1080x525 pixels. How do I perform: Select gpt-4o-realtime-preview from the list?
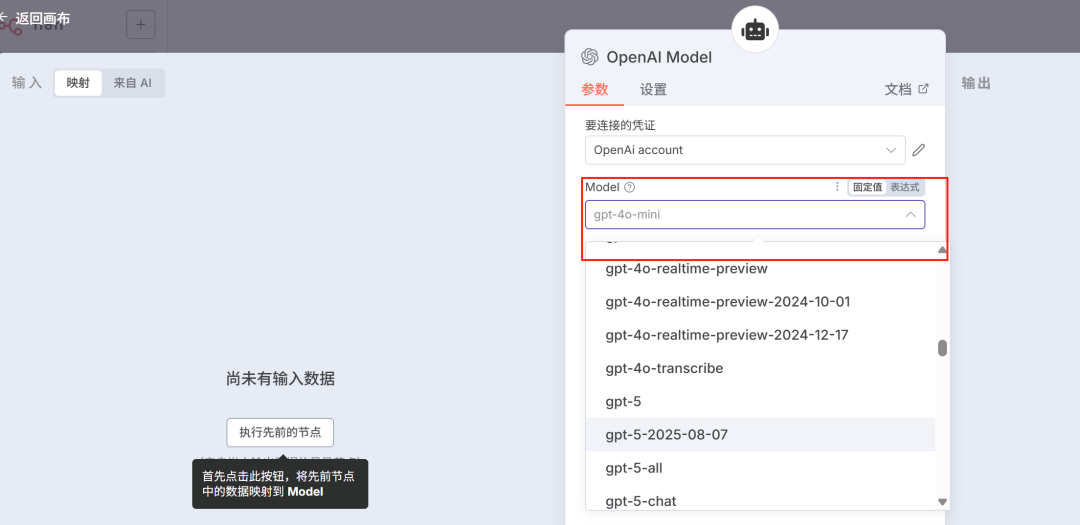click(x=760, y=269)
